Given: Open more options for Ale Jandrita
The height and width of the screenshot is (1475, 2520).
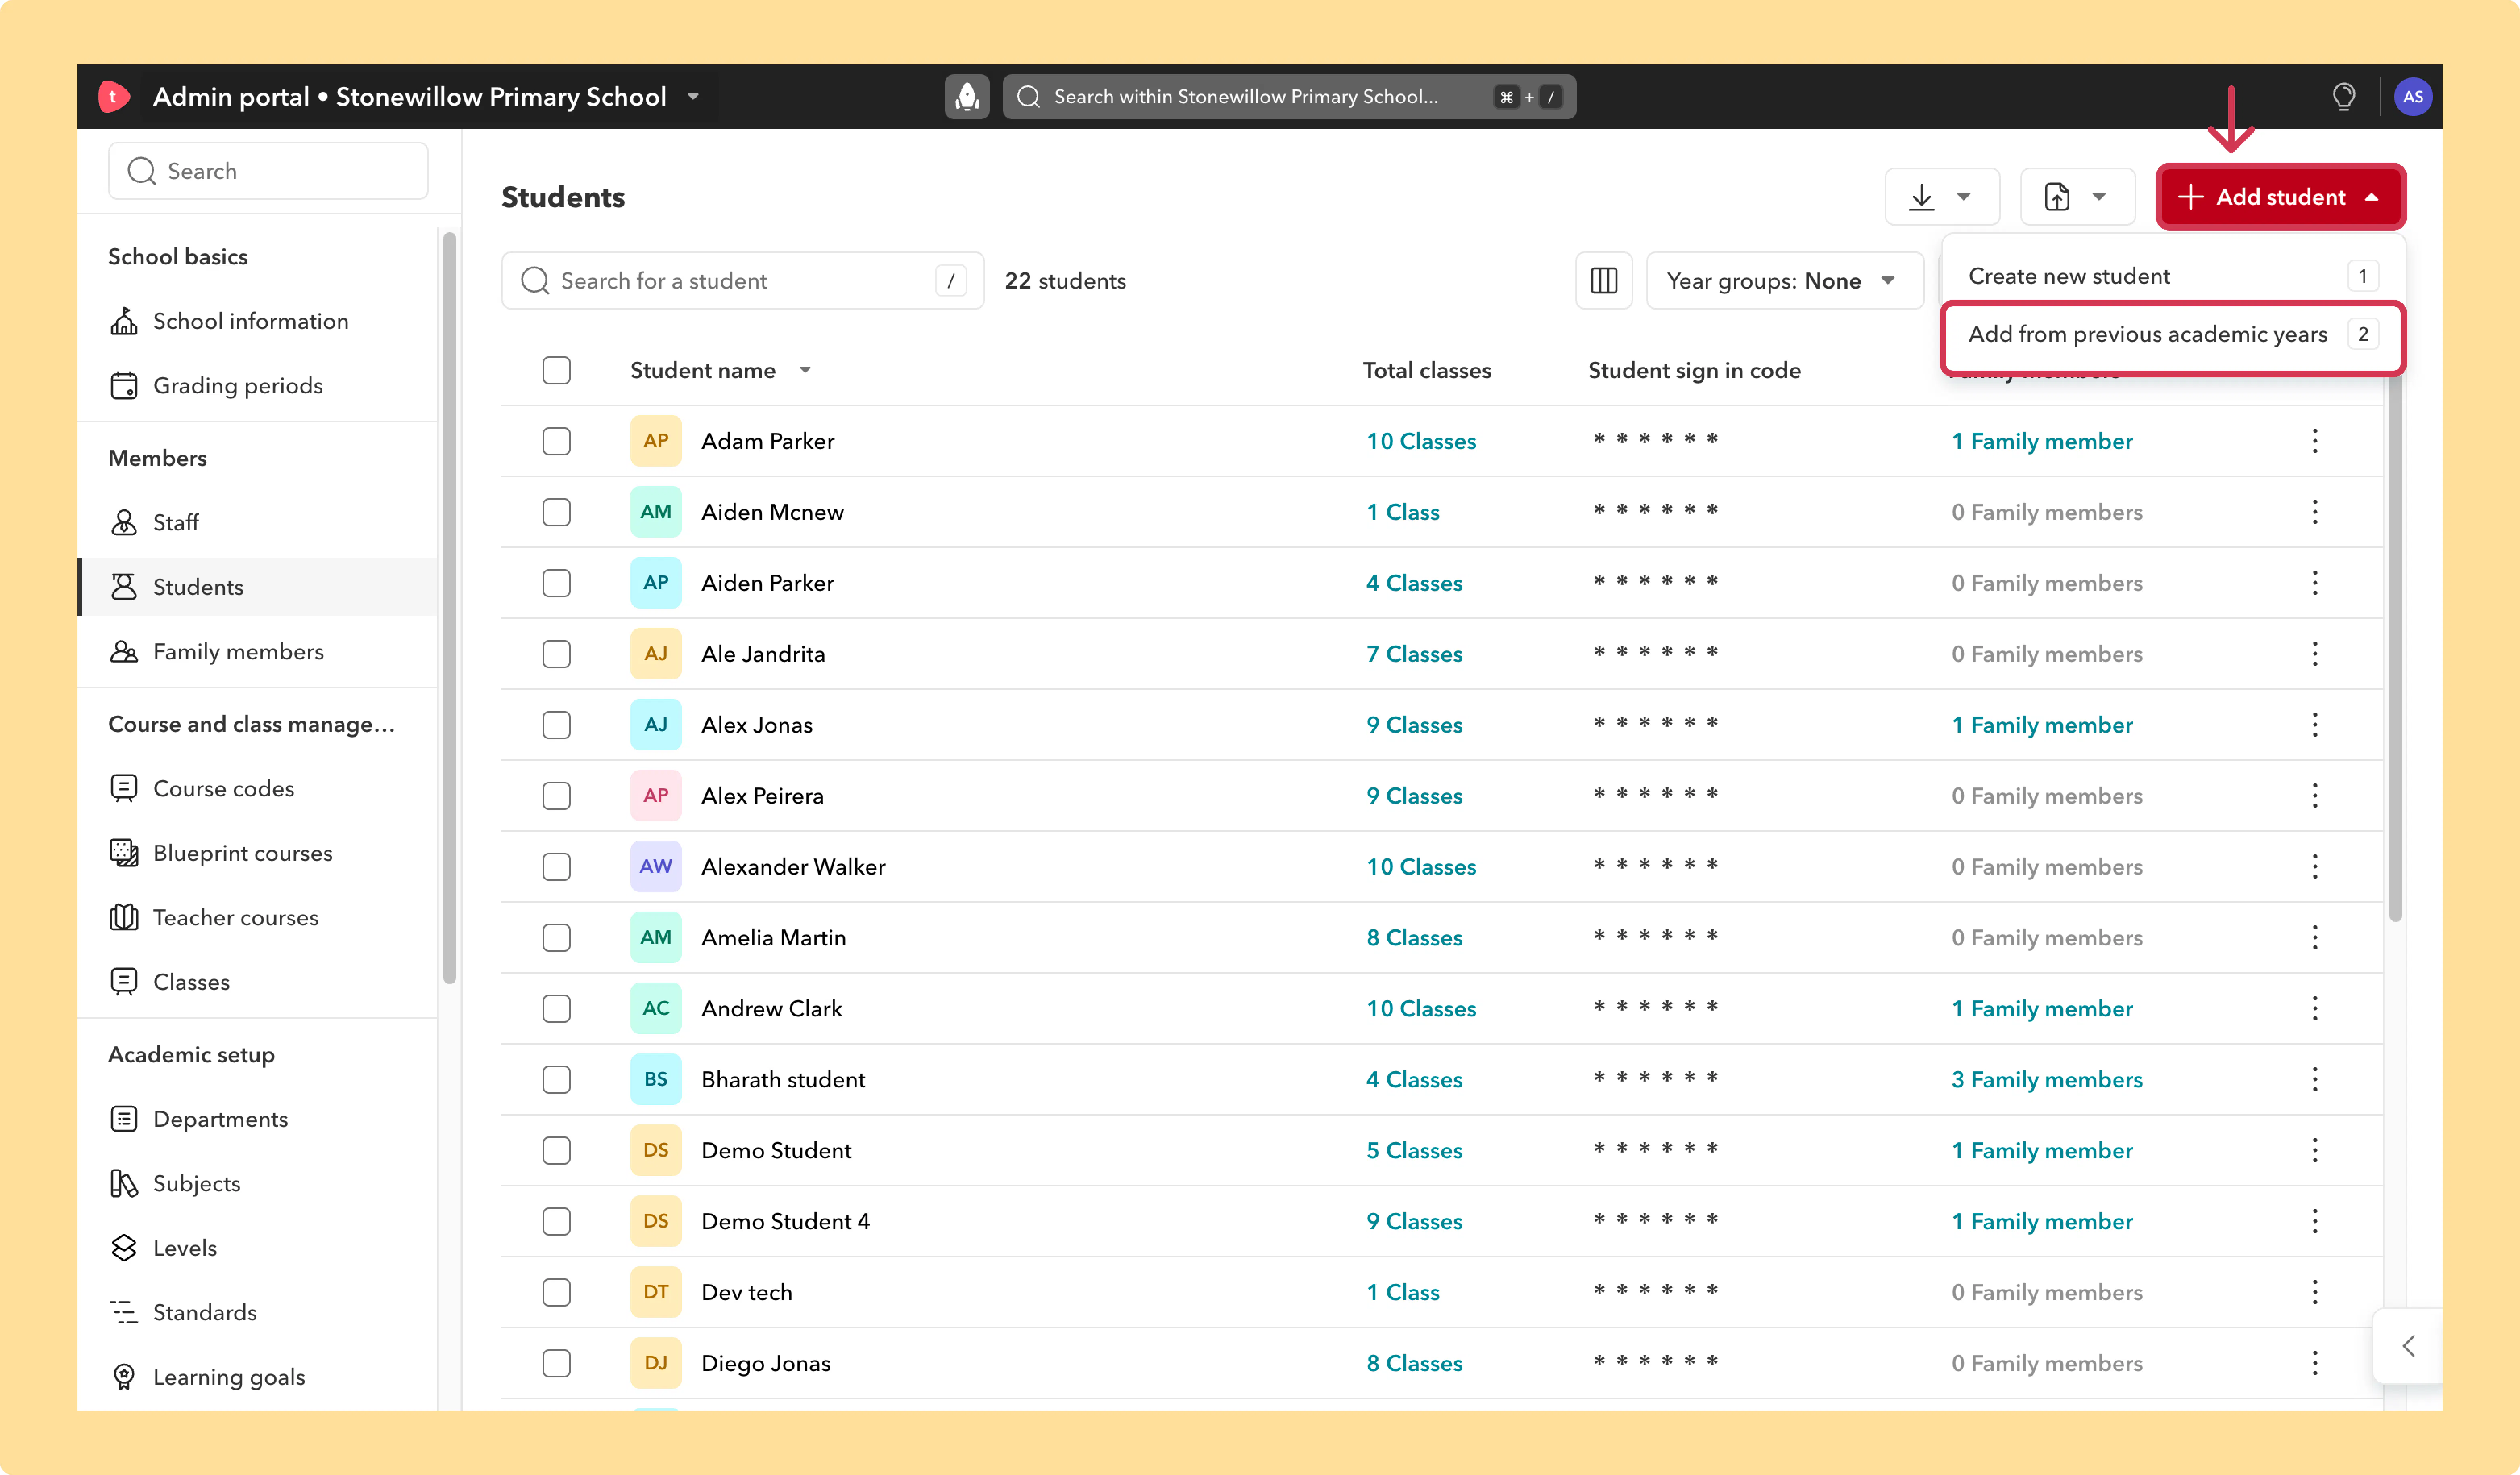Looking at the screenshot, I should [2314, 654].
